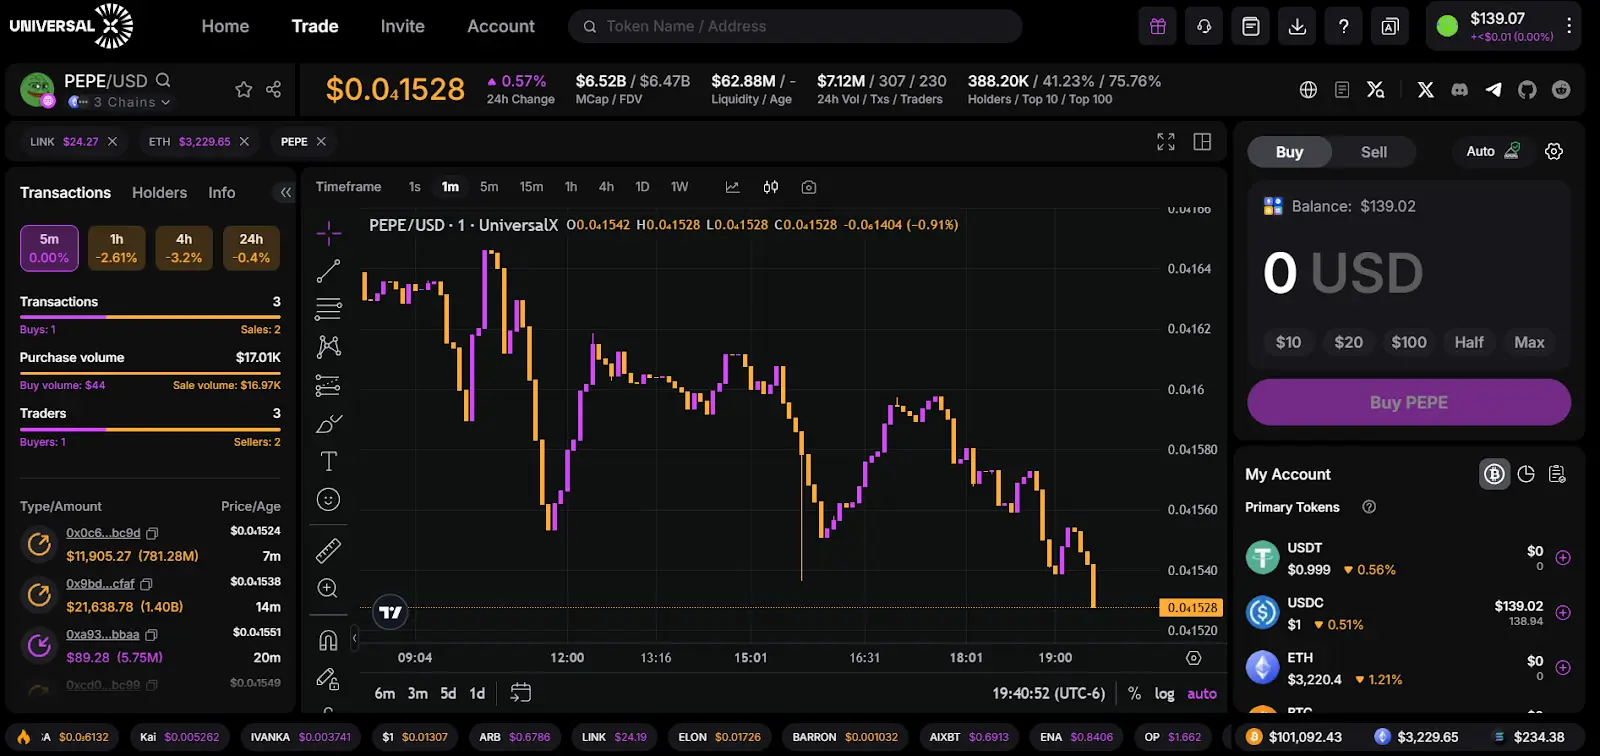Open PEPE's GitHub link icon
This screenshot has height=756, width=1600.
tap(1527, 90)
